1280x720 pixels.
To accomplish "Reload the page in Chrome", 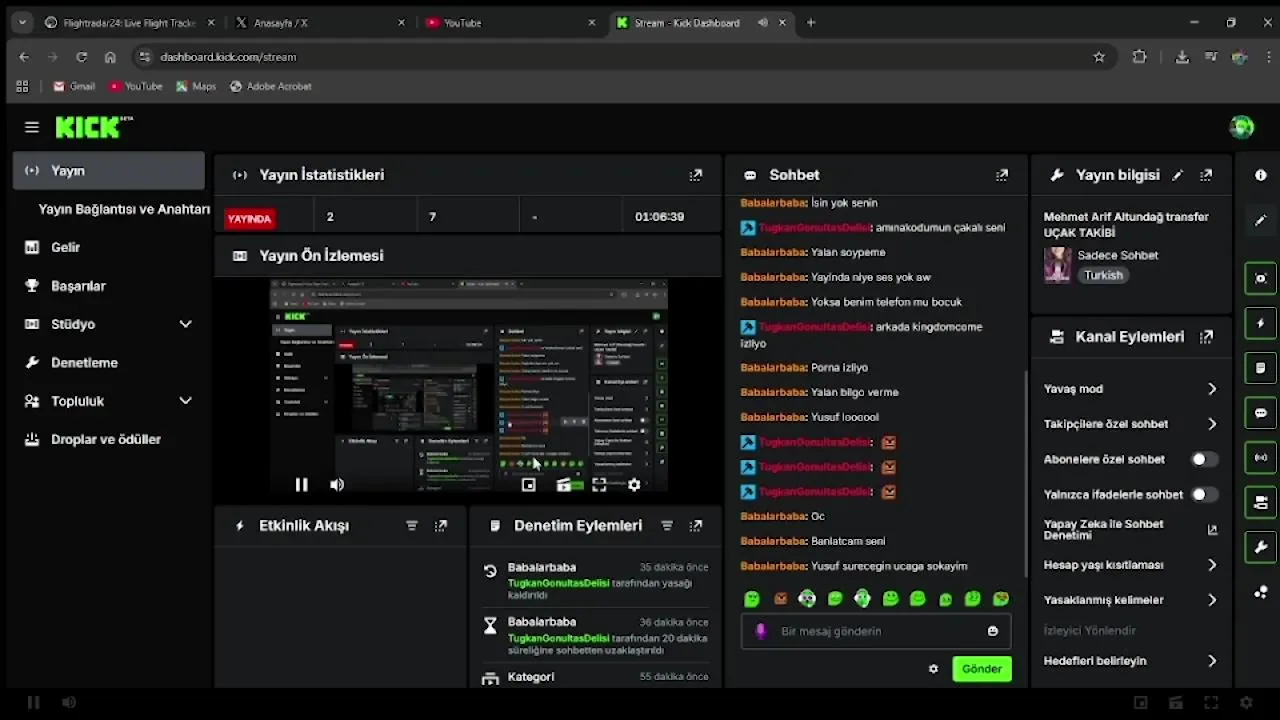I will click(x=82, y=57).
